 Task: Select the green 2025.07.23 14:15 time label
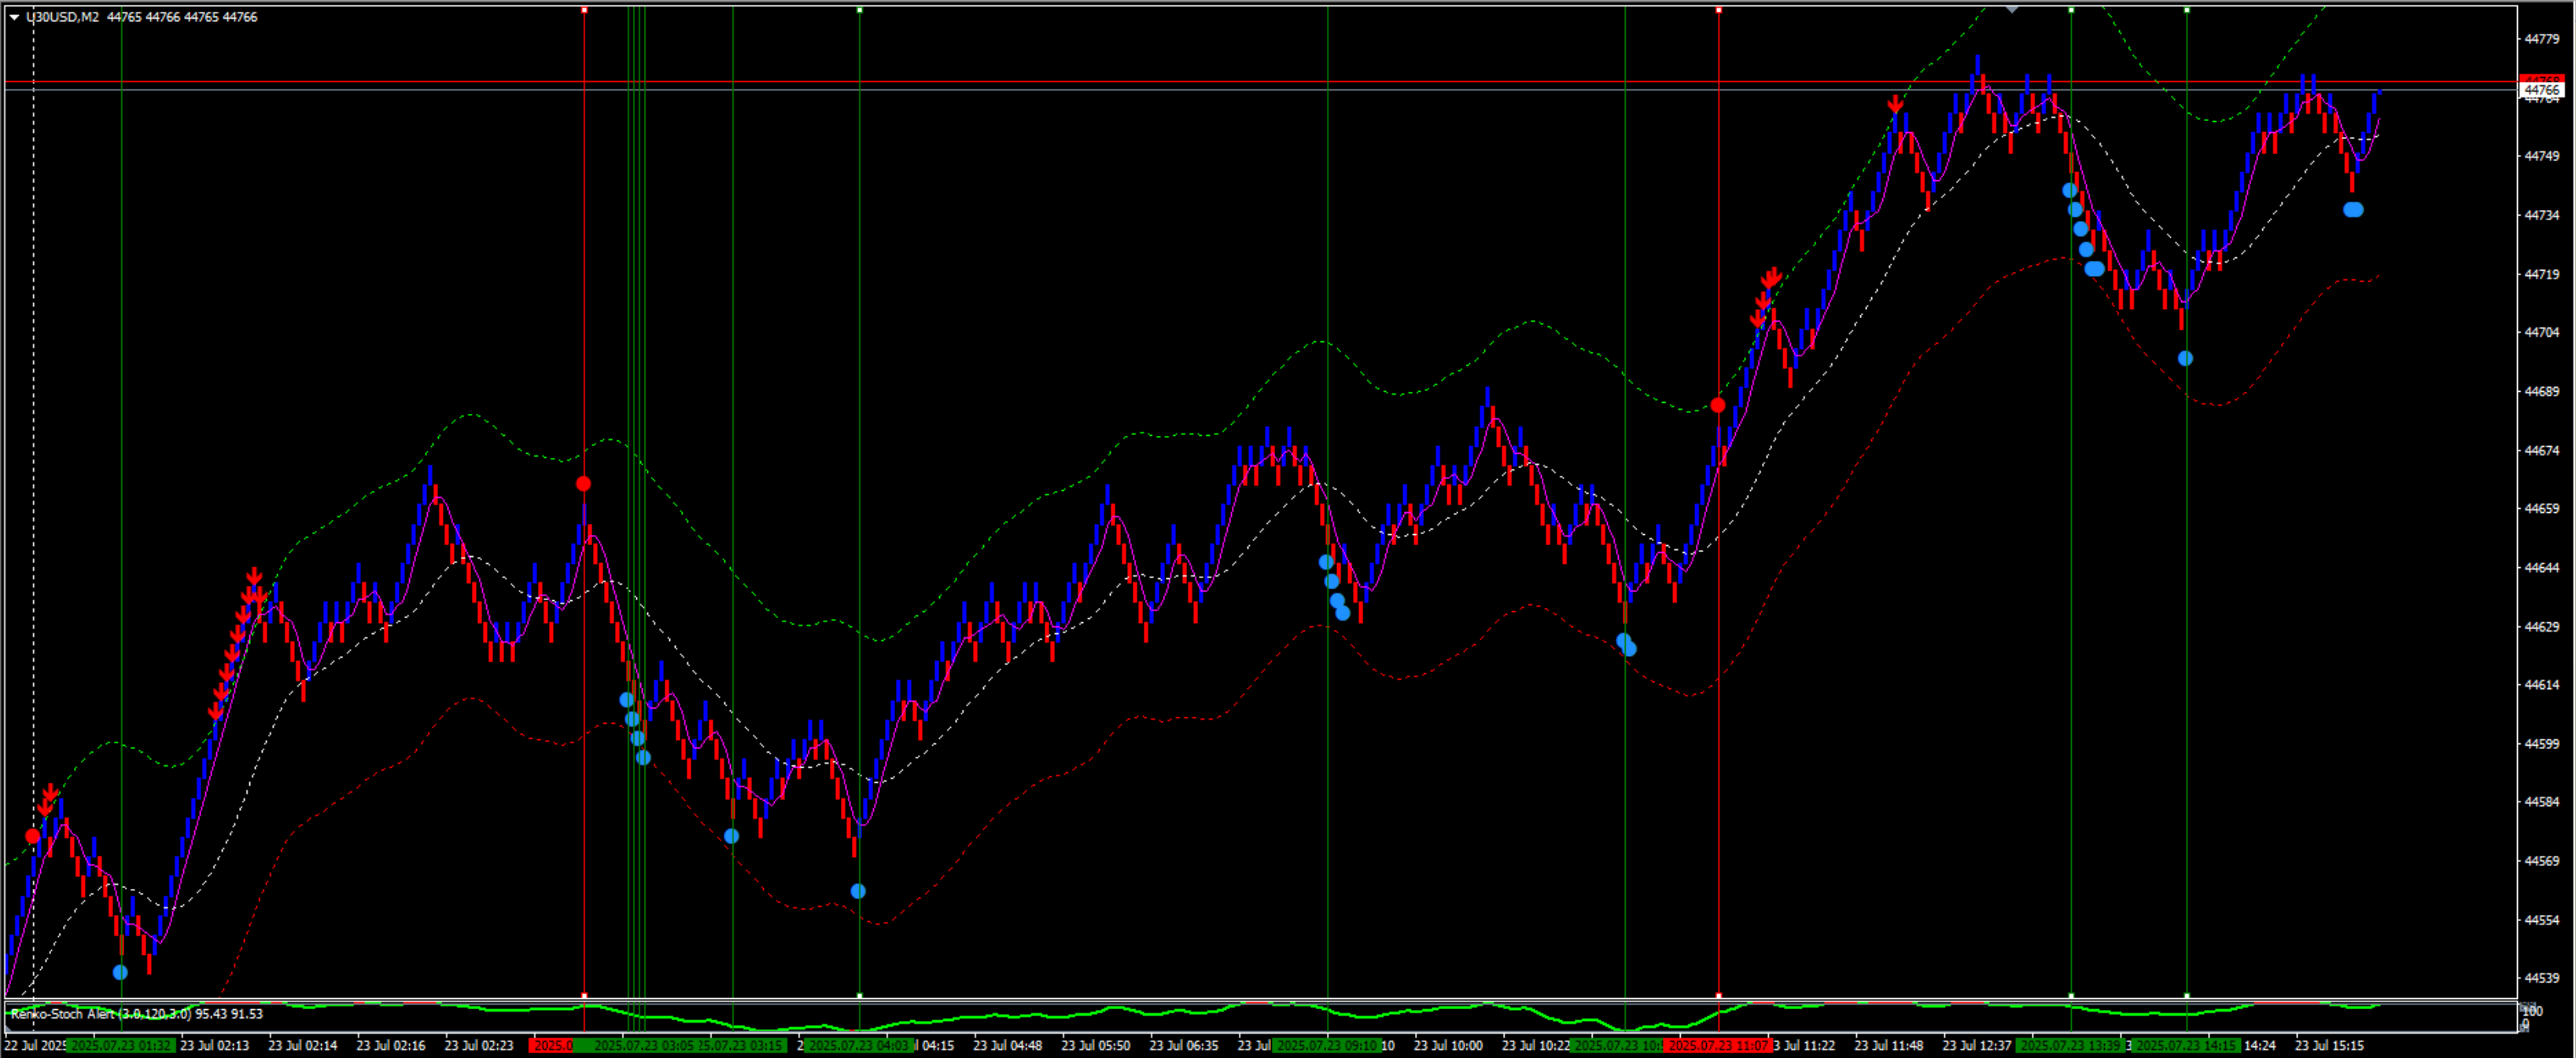[x=2185, y=1046]
